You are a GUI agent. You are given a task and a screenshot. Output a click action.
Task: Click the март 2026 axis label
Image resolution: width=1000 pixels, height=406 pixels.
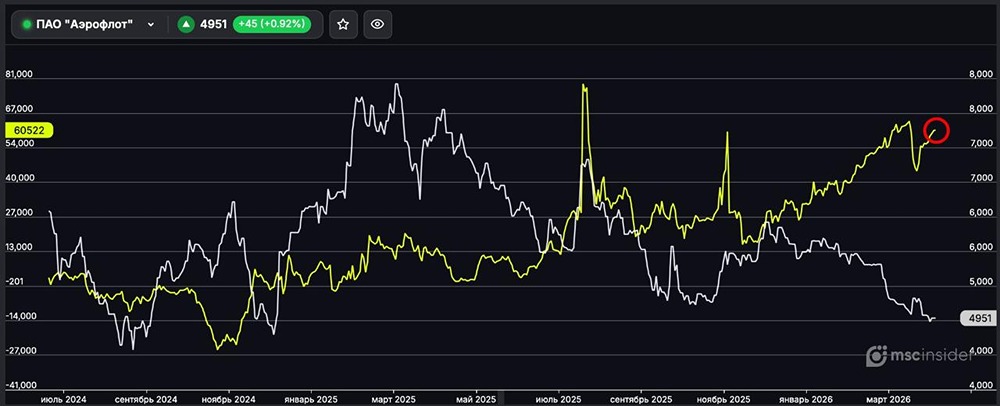tap(889, 398)
